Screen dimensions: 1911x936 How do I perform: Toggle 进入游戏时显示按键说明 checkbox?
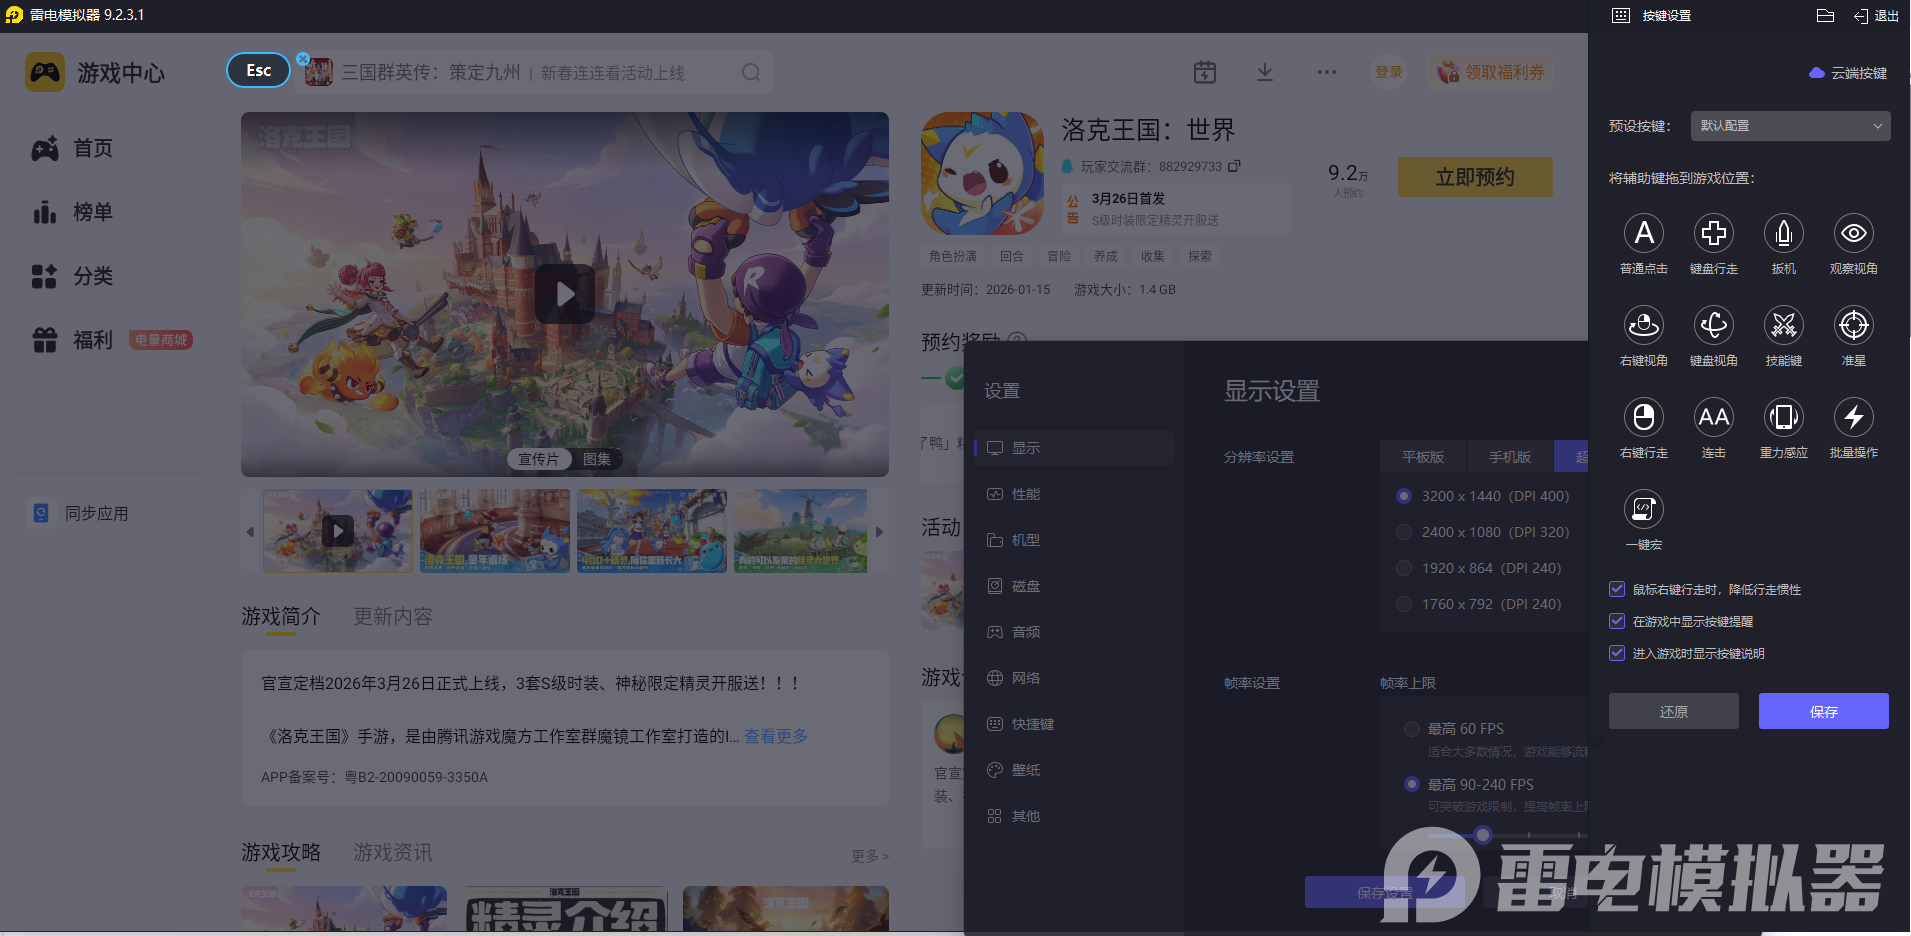[1616, 653]
